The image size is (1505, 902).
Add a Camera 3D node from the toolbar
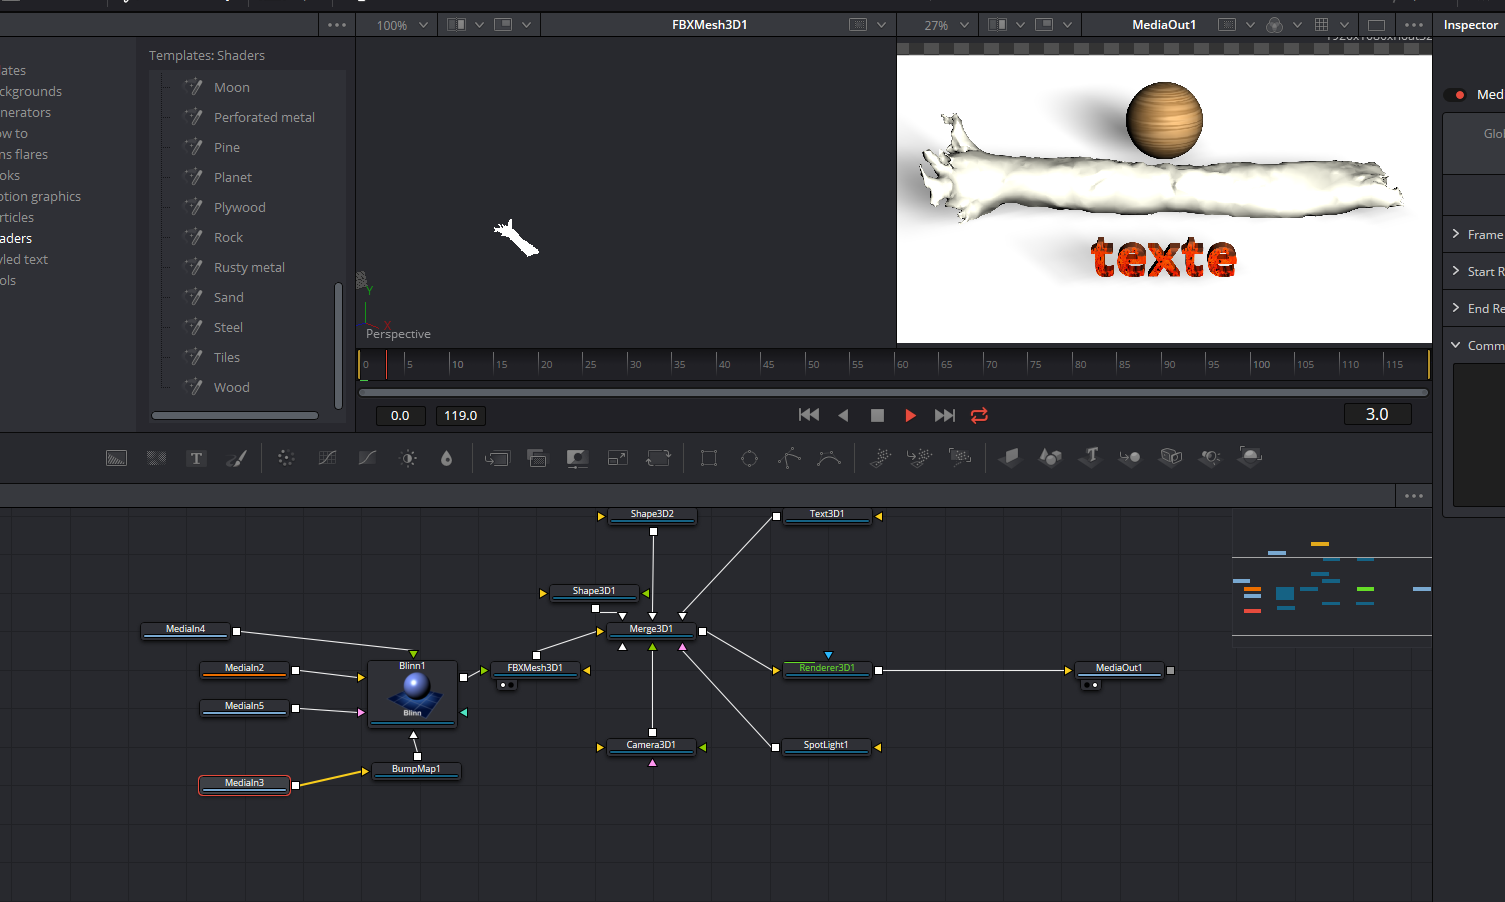pyautogui.click(x=1171, y=457)
